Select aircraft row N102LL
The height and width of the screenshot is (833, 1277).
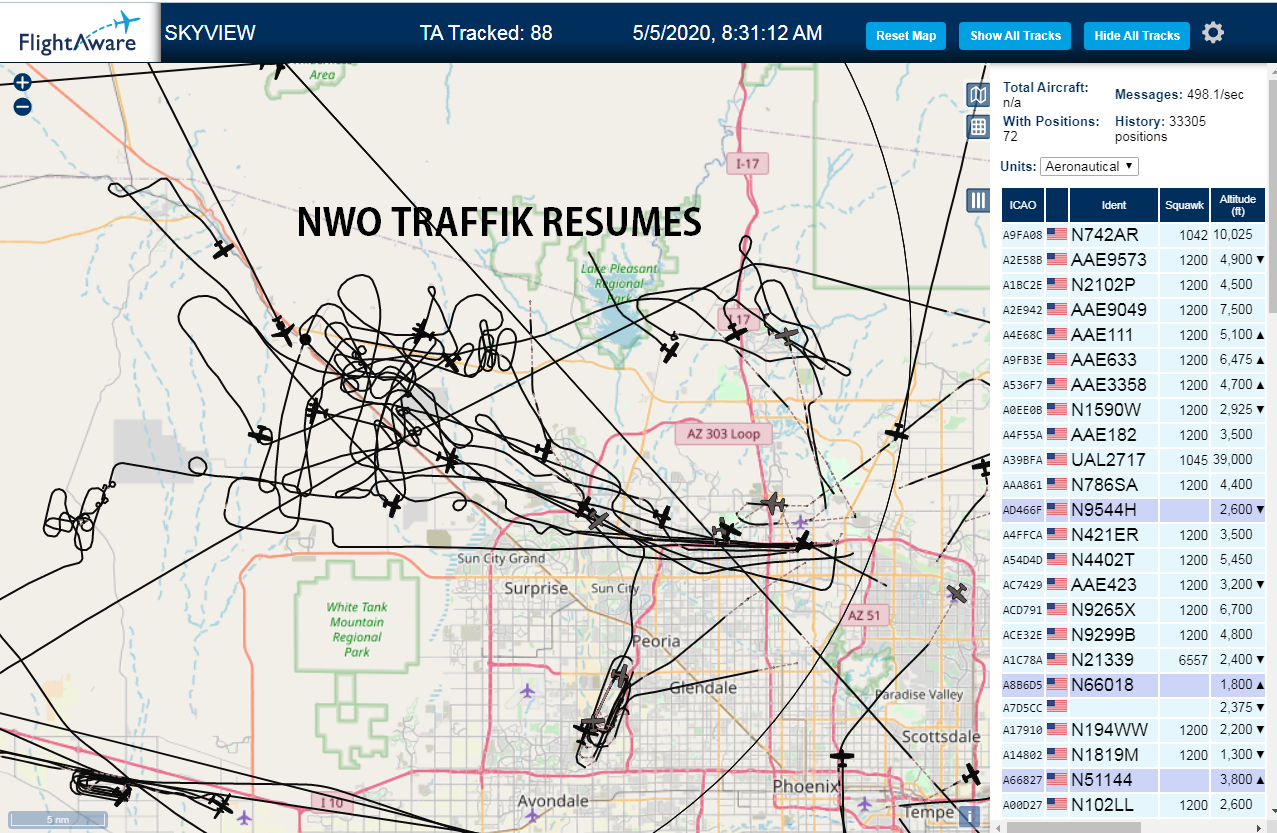click(x=1133, y=805)
